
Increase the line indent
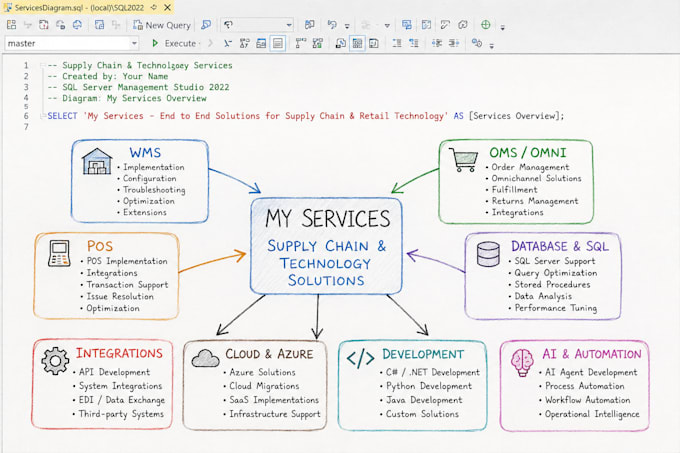click(454, 43)
